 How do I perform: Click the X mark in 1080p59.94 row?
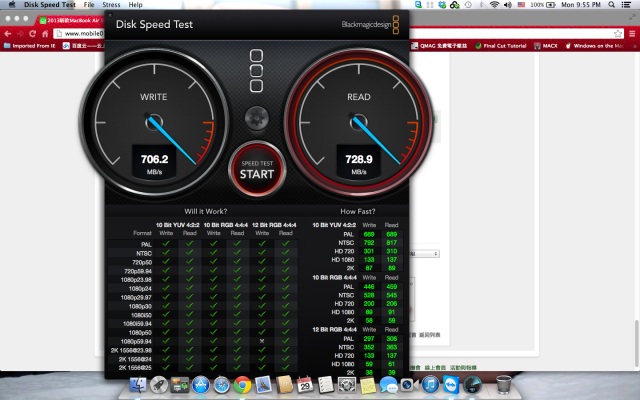262,341
